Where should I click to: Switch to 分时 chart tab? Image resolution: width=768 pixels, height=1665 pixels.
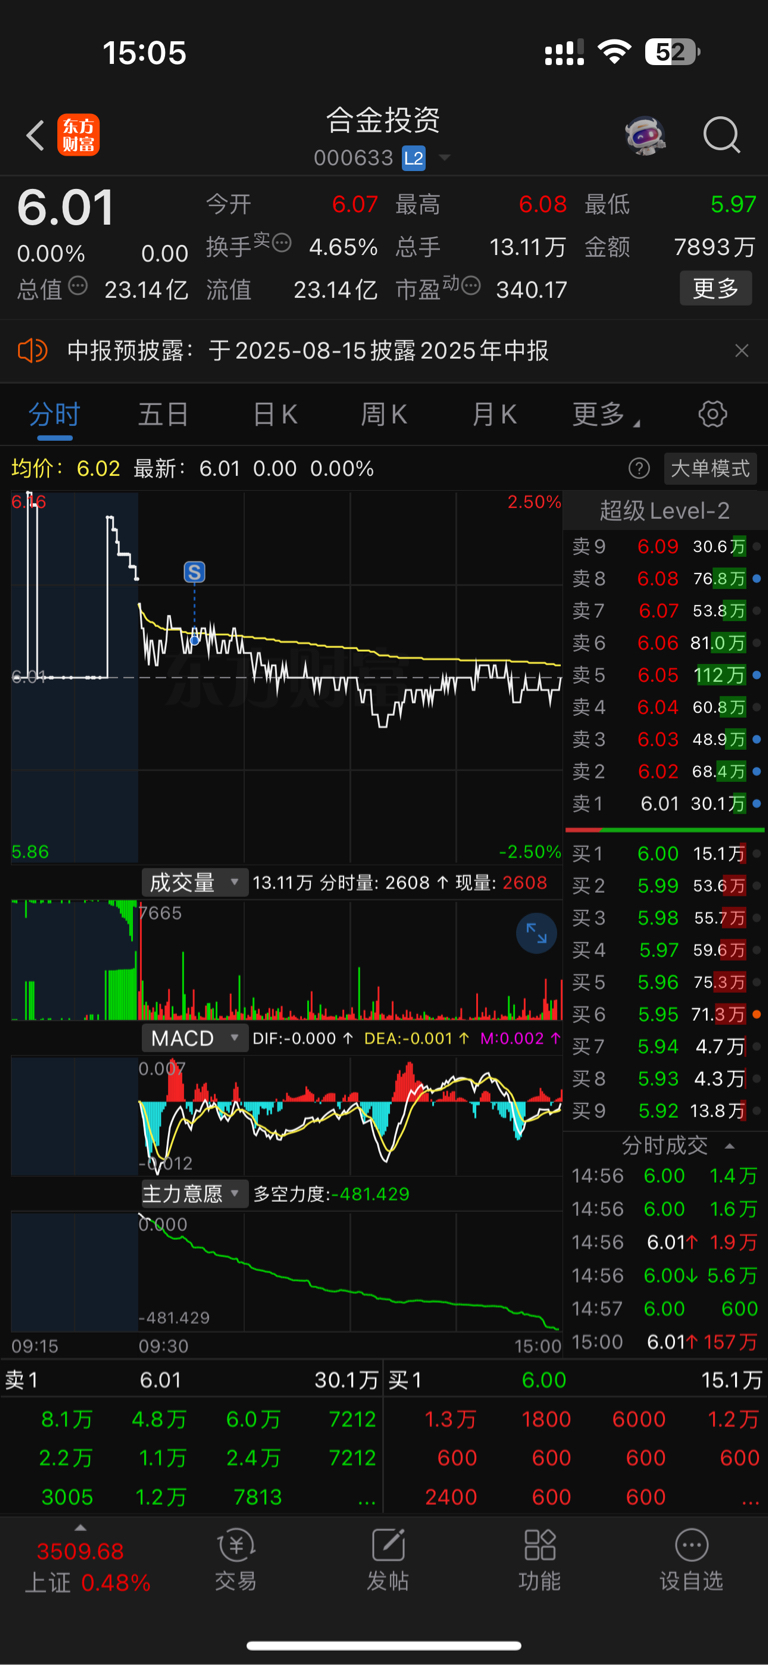pos(54,414)
